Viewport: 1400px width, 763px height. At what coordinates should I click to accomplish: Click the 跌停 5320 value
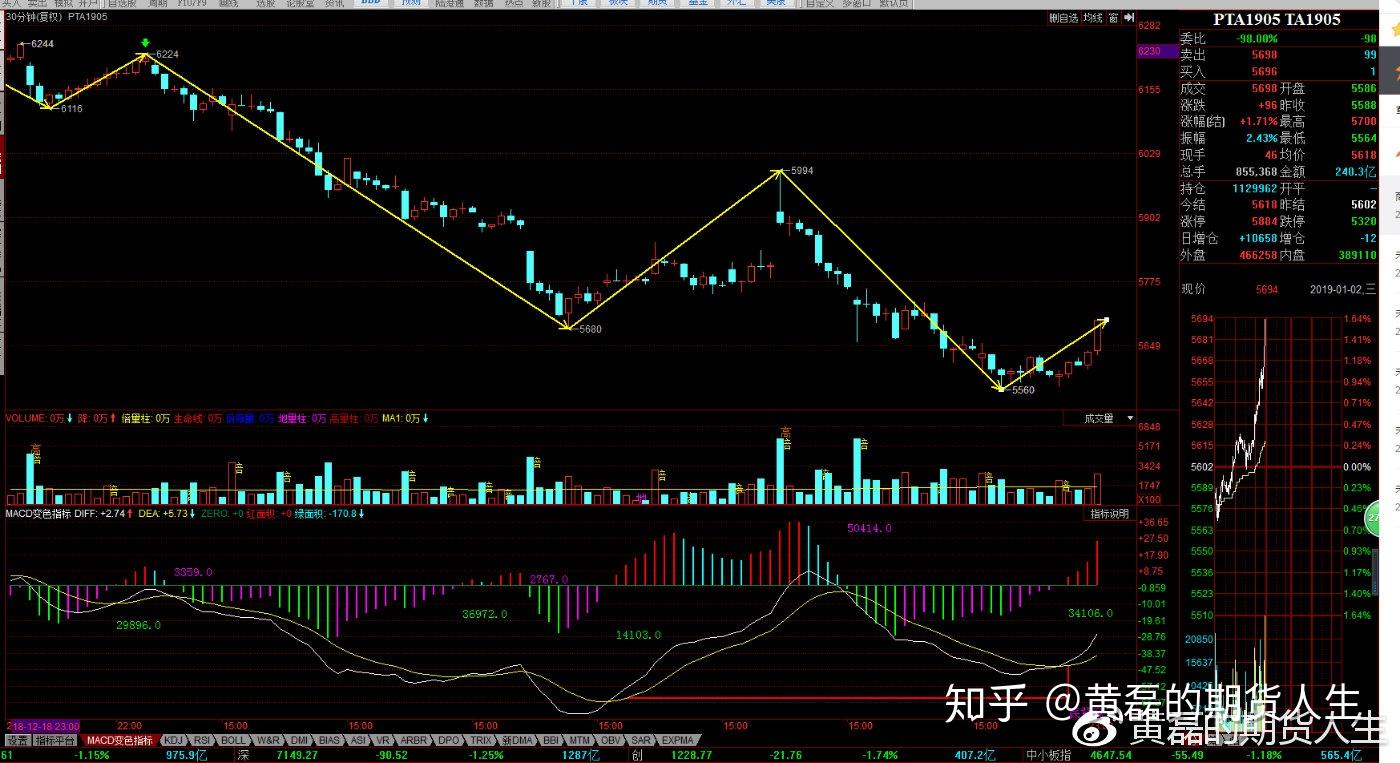[1363, 222]
